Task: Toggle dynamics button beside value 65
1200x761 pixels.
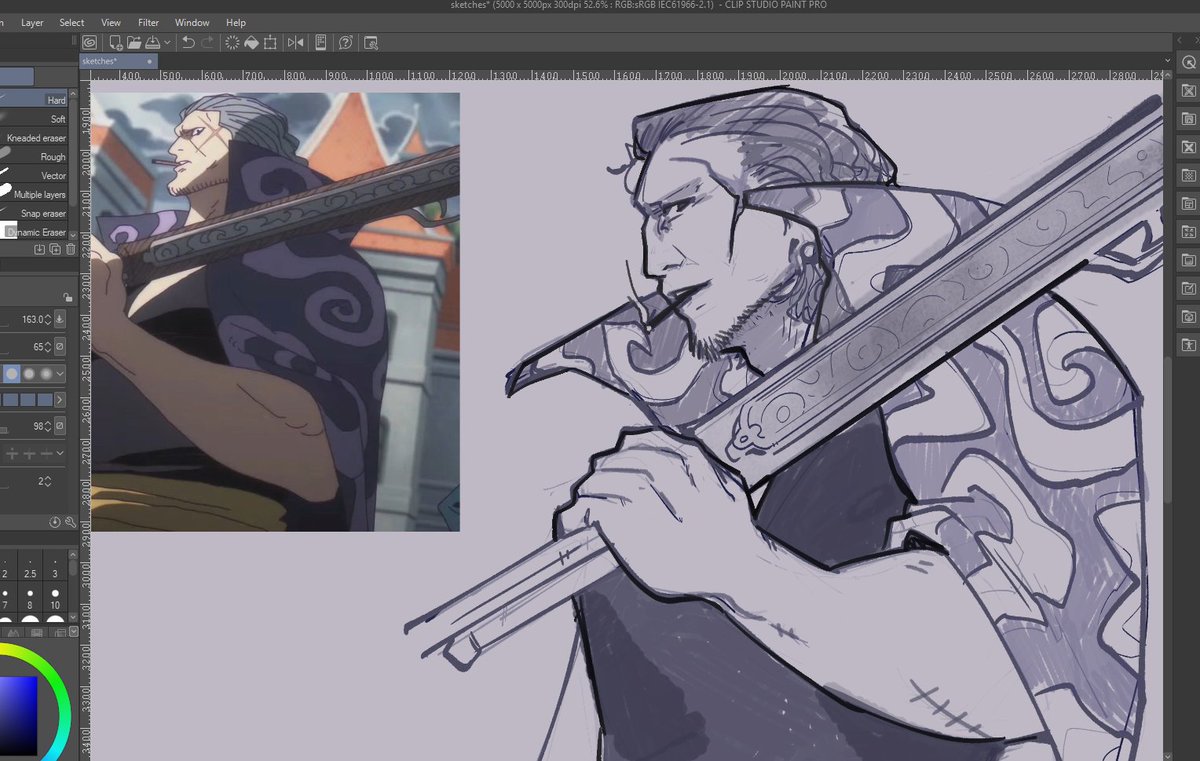Action: click(x=59, y=347)
